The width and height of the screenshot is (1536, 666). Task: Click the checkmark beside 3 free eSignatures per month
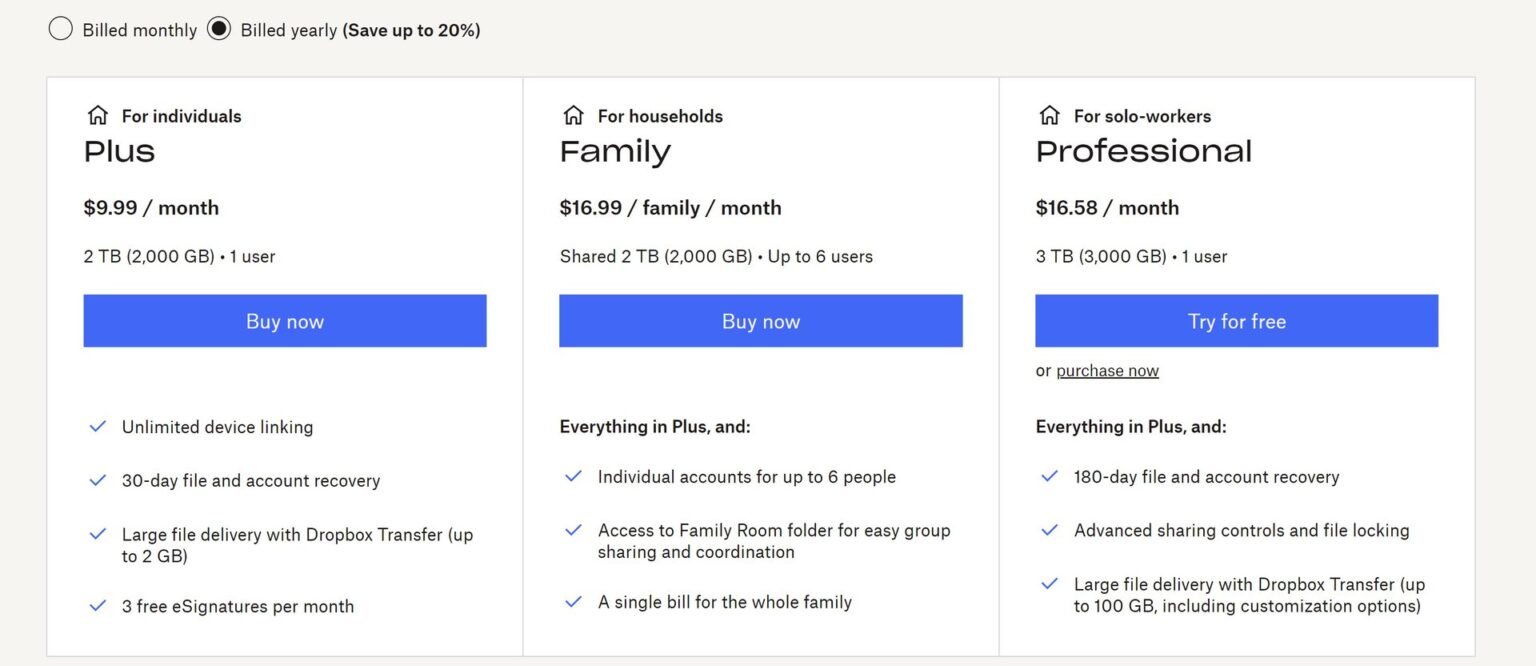pos(97,605)
